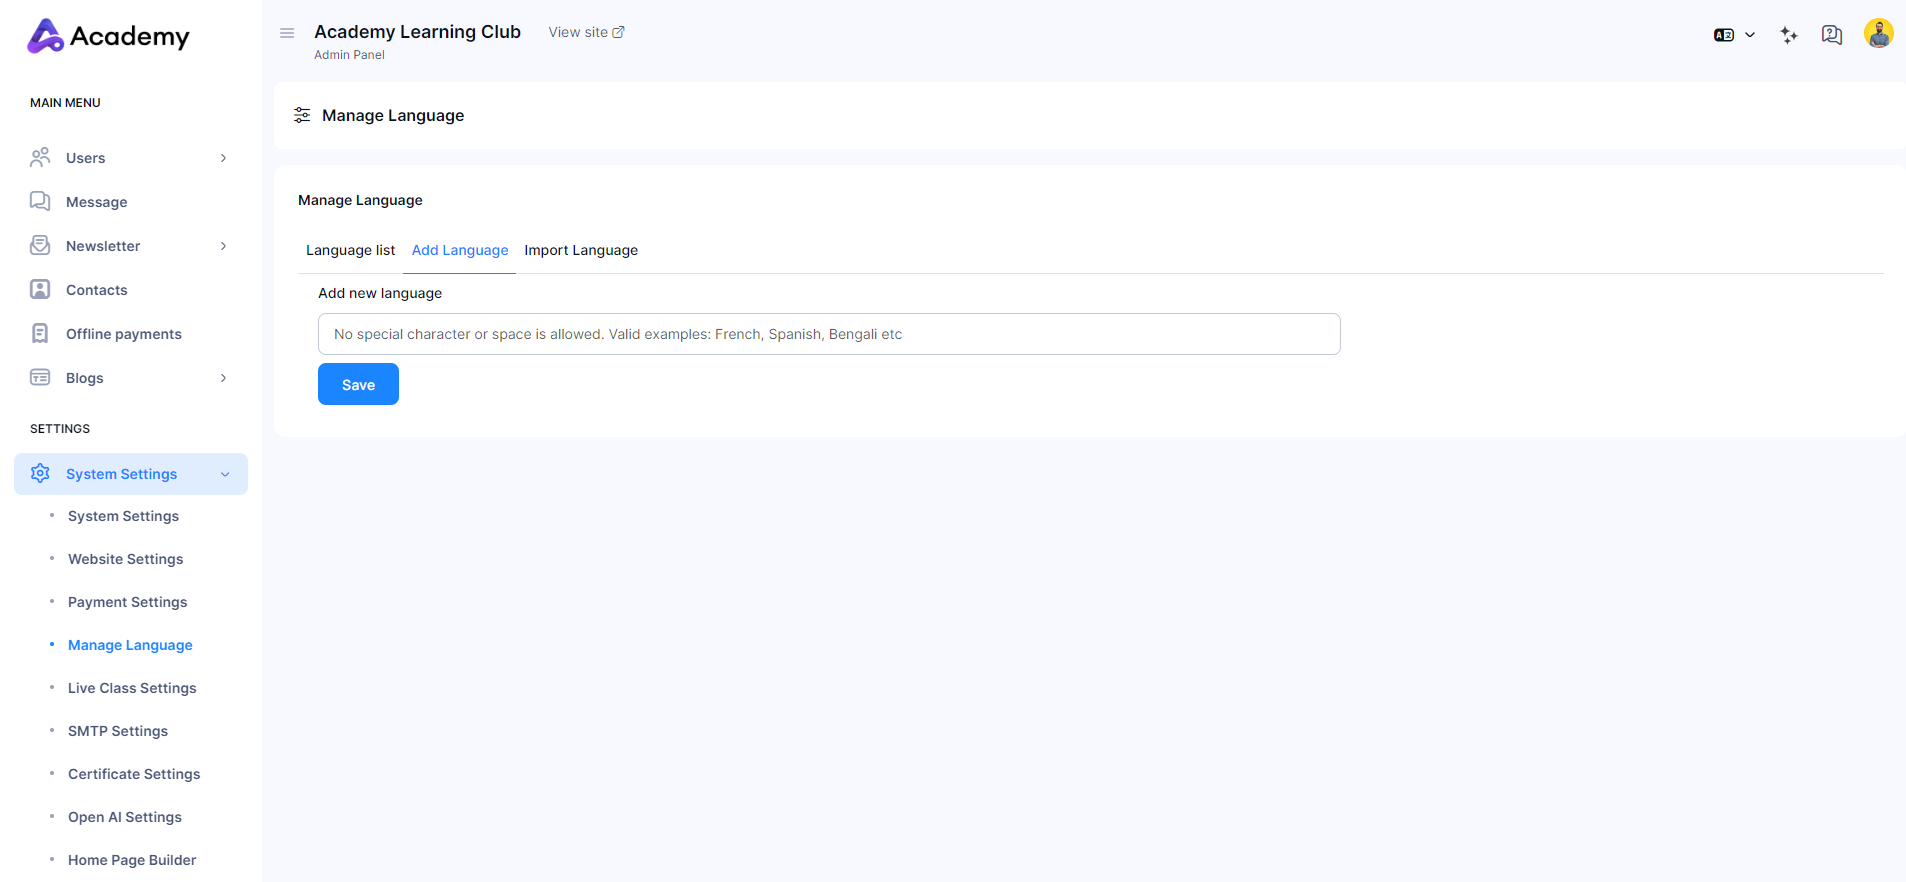Focus the Add new language text field

(x=828, y=334)
